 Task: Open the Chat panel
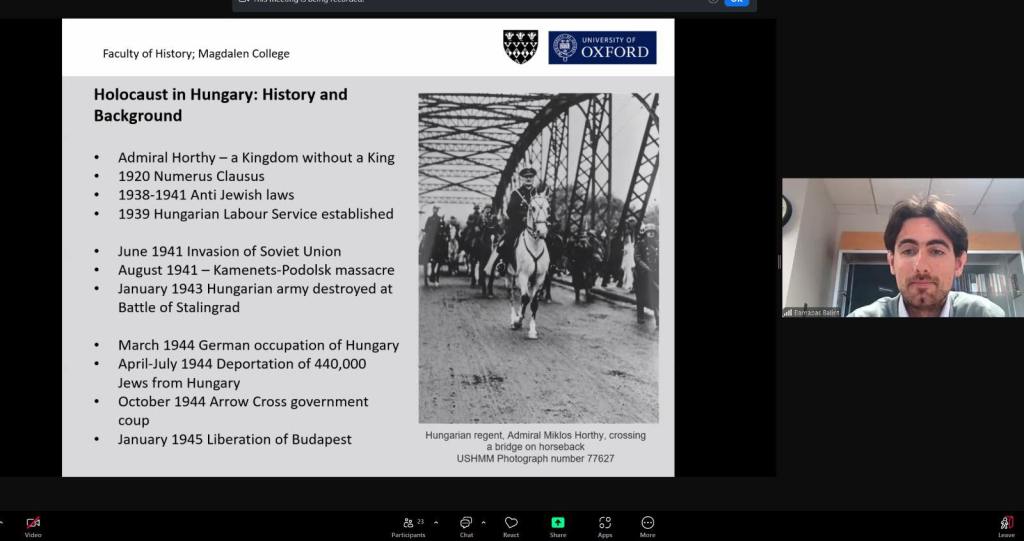(x=466, y=523)
